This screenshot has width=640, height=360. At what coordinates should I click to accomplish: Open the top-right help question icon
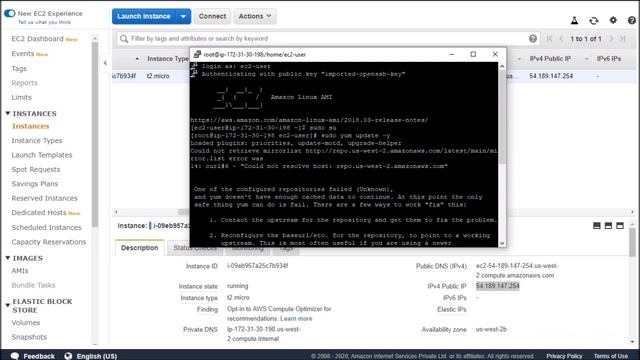coord(632,20)
